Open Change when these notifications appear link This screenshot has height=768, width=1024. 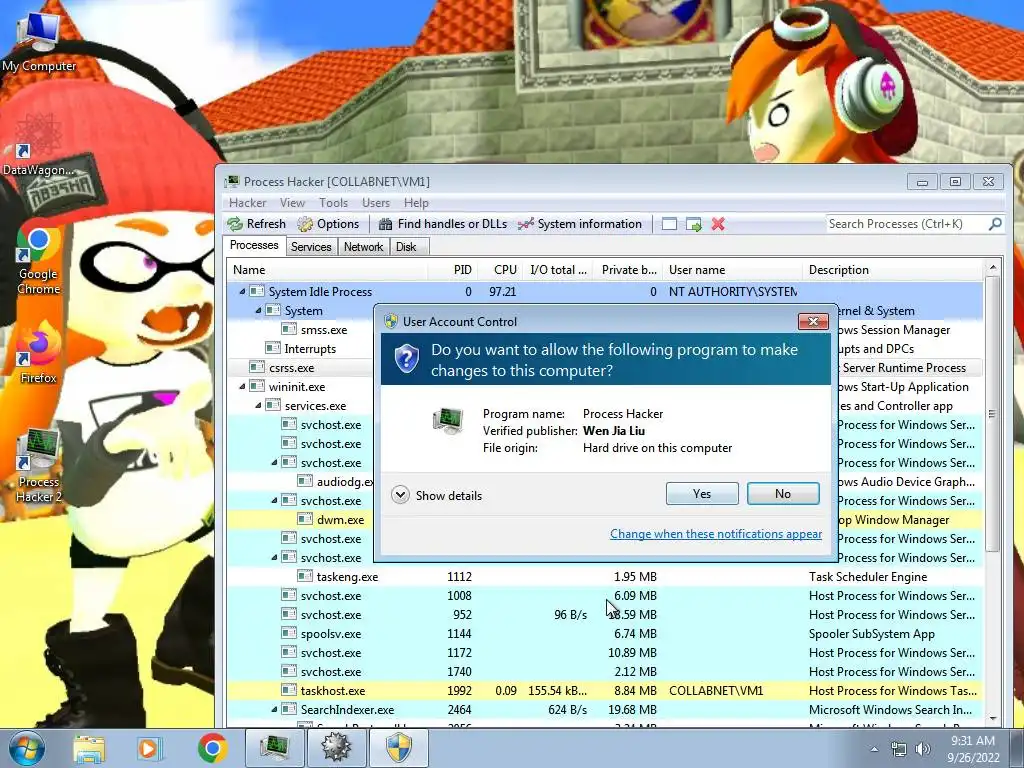716,534
